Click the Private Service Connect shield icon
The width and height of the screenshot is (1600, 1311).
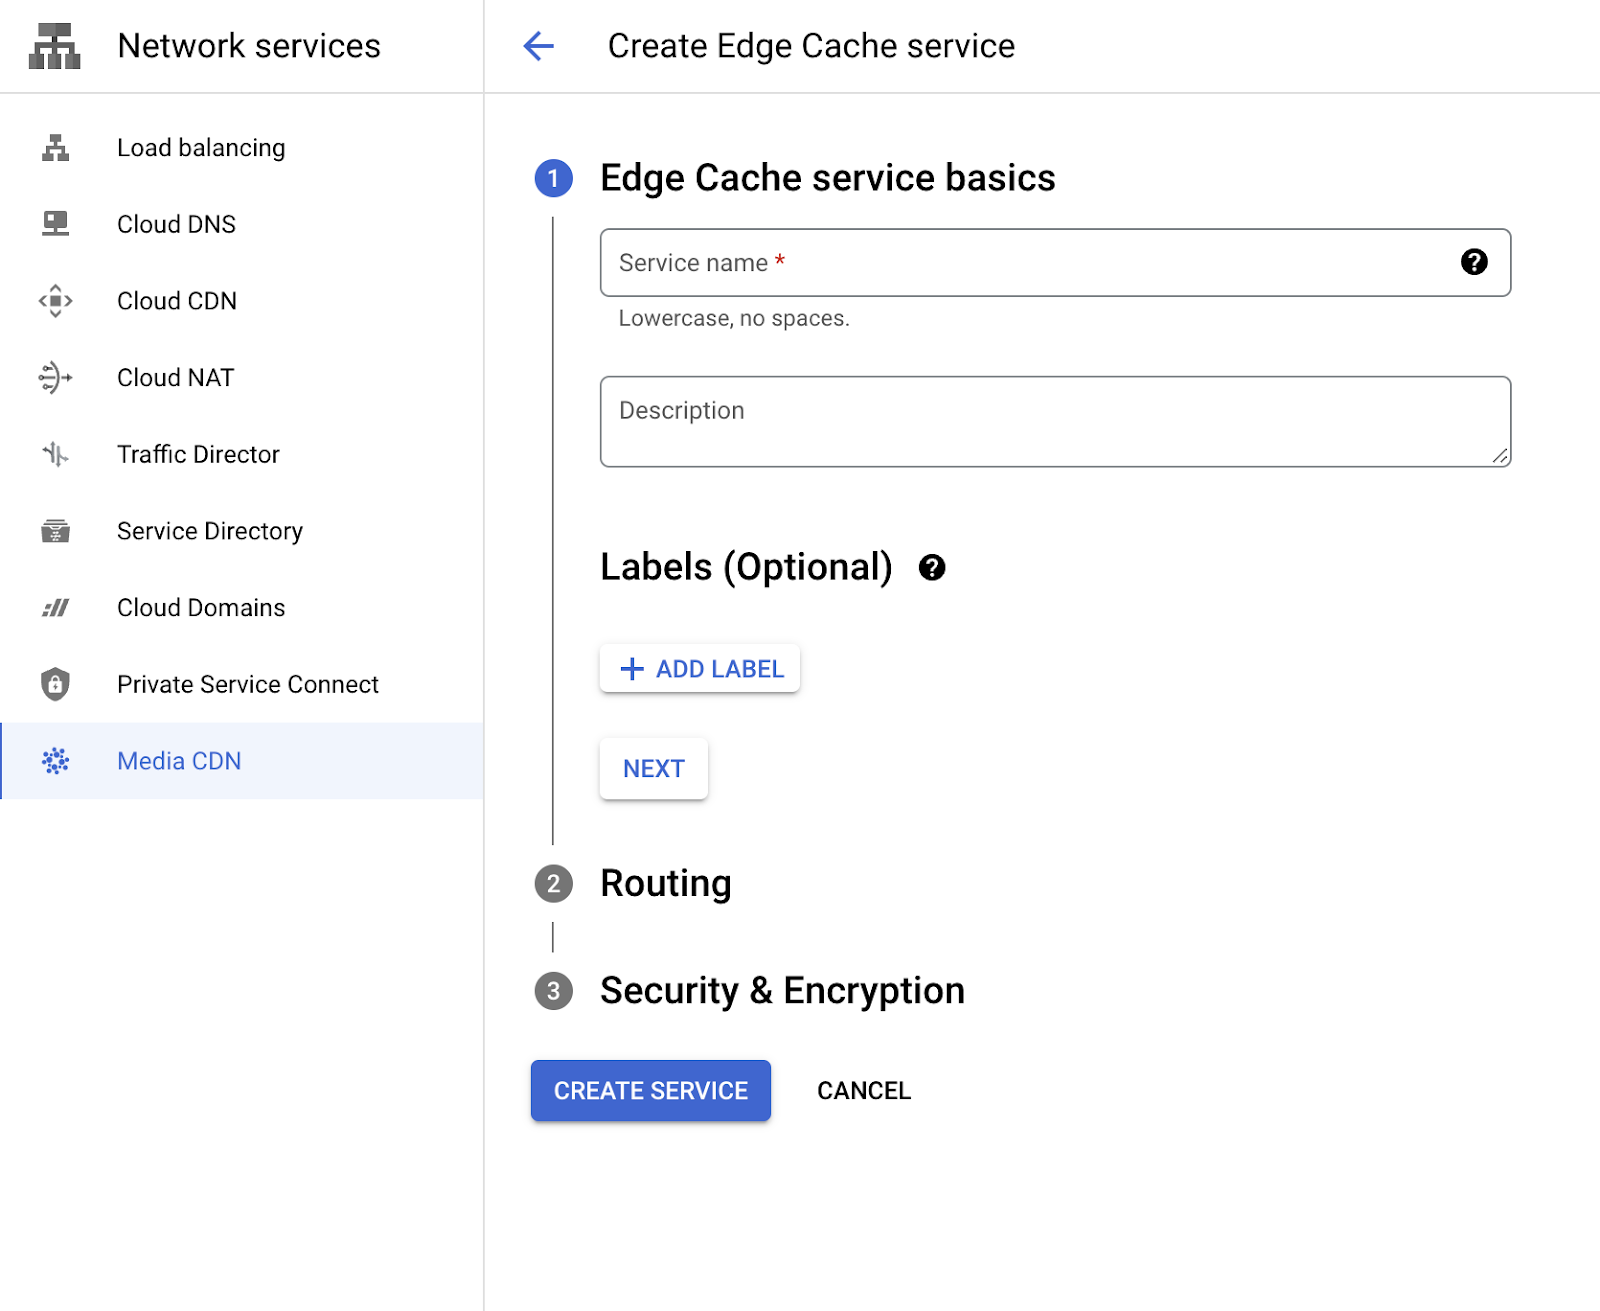56,685
